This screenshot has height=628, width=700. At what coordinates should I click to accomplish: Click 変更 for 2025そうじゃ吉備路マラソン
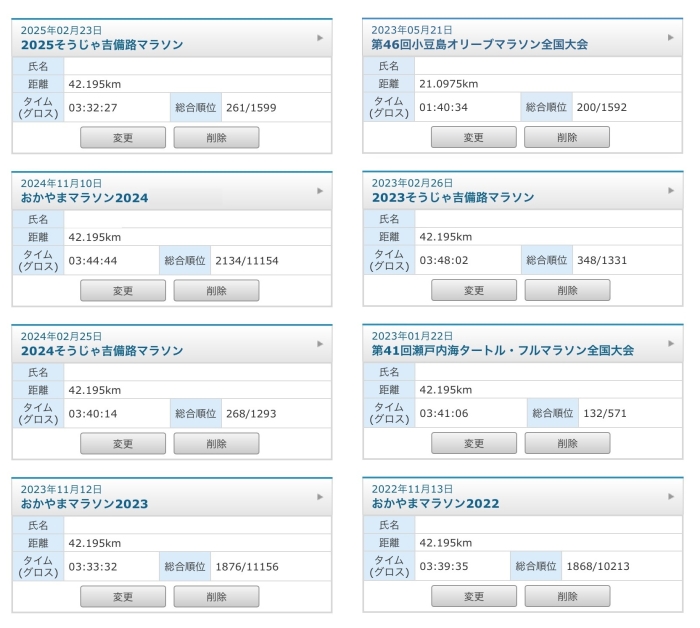pos(123,138)
